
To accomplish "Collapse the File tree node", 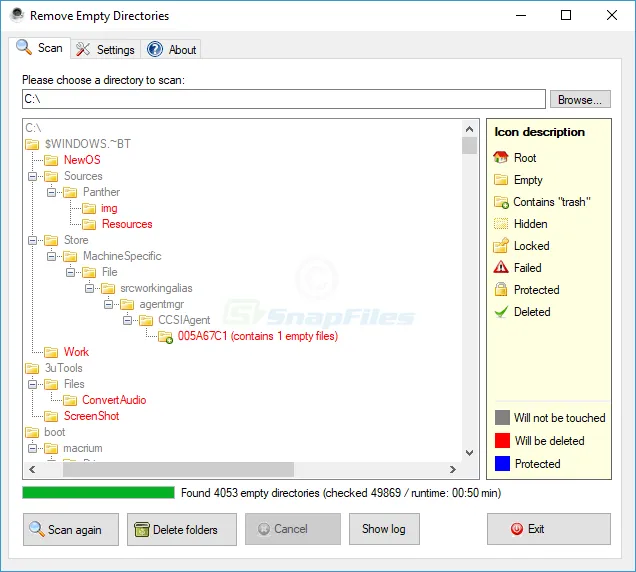I will pyautogui.click(x=71, y=272).
